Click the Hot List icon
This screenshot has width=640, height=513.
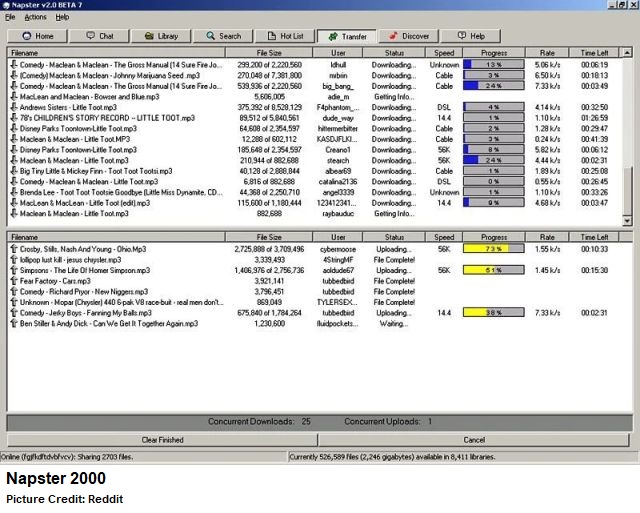(x=270, y=36)
